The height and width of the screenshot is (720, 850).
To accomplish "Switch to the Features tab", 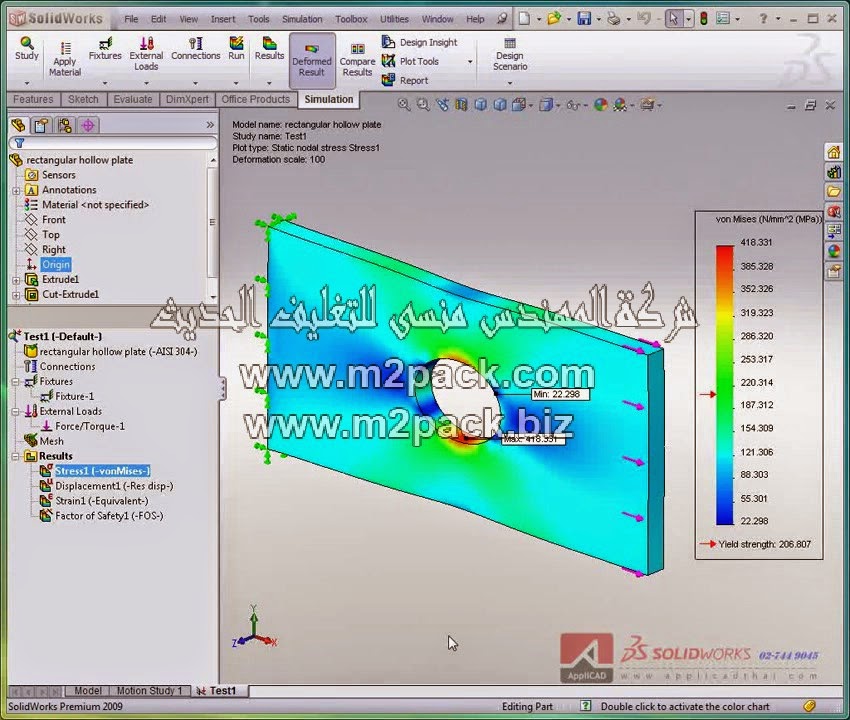I will tap(33, 99).
